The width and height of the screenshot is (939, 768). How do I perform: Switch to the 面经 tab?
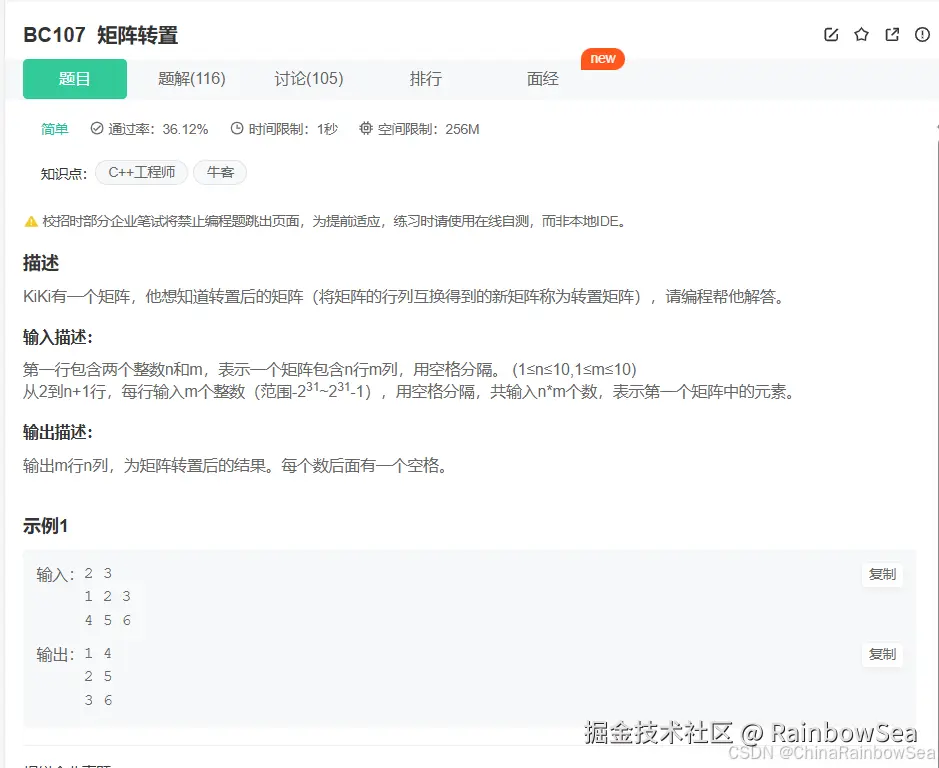[542, 78]
